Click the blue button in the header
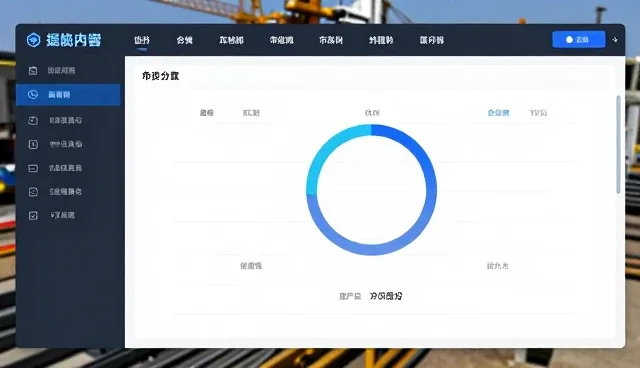640x368 pixels. coord(578,40)
